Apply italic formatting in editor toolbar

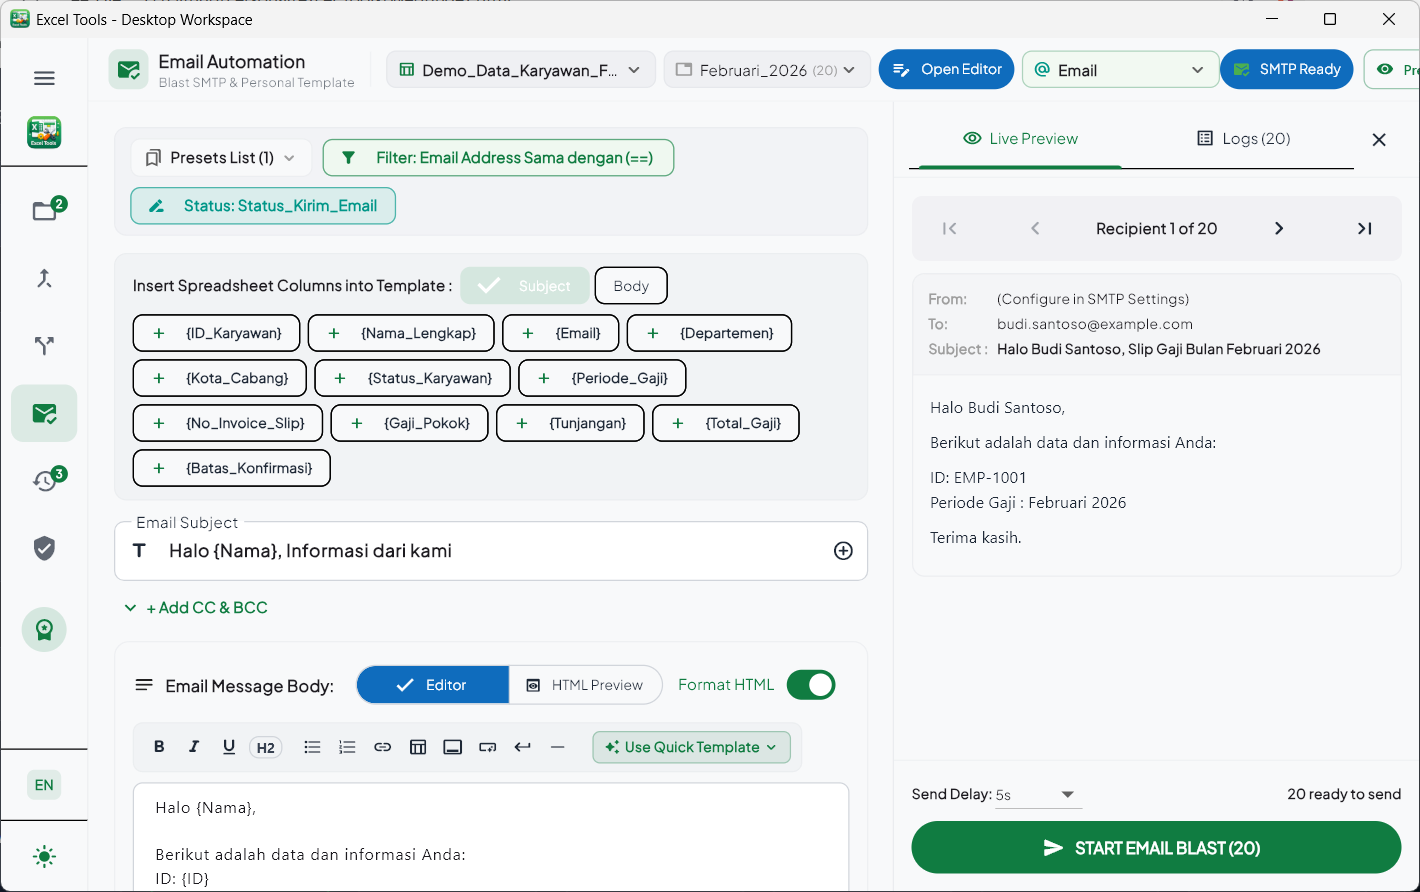pyautogui.click(x=194, y=747)
